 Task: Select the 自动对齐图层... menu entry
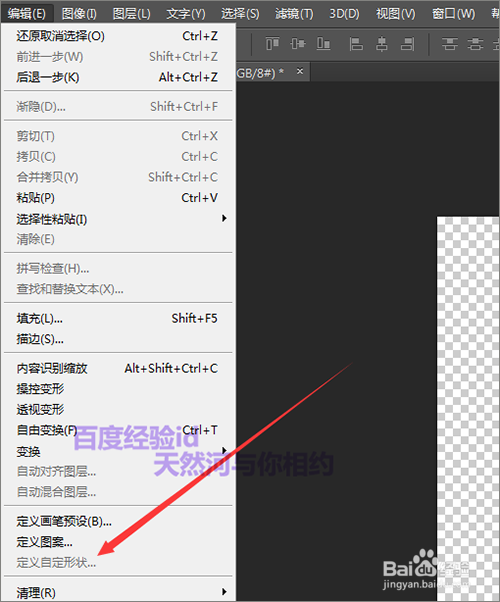[x=118, y=471]
